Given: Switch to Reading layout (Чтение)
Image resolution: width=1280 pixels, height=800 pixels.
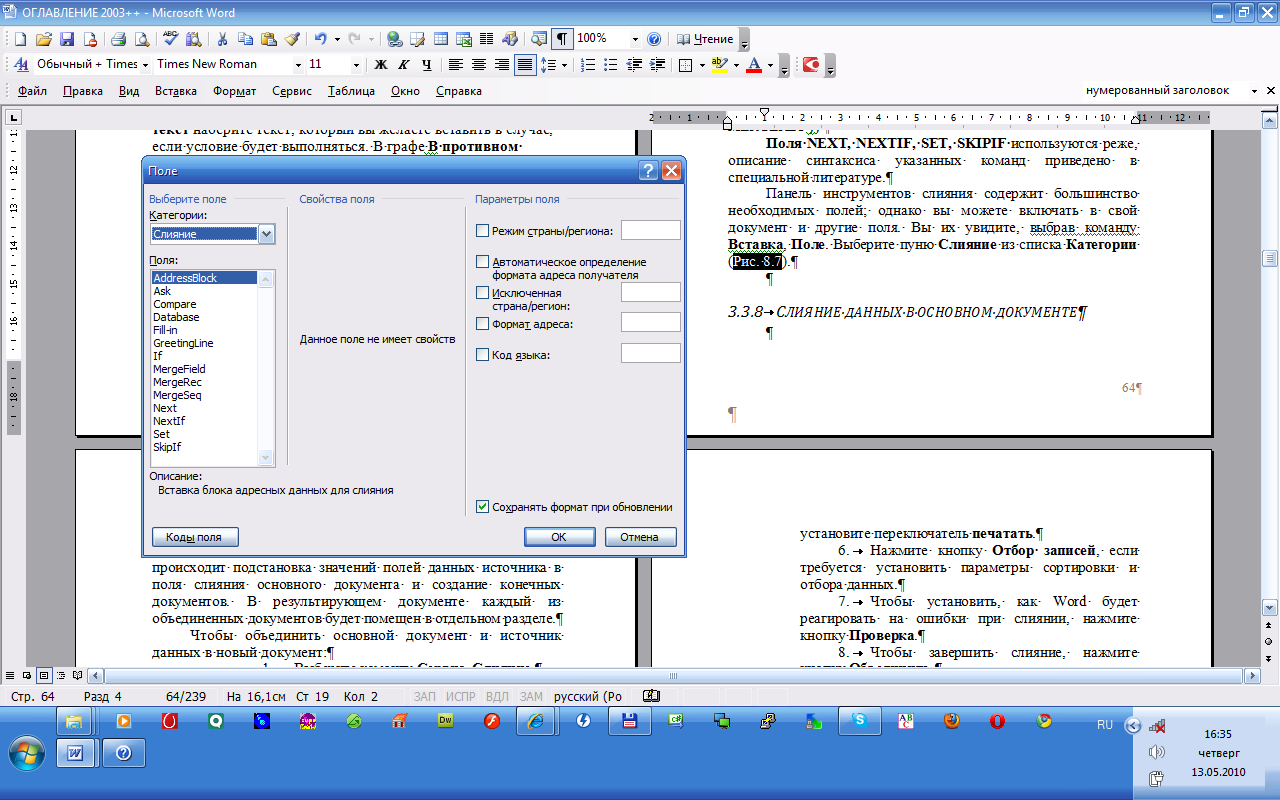Looking at the screenshot, I should click(705, 39).
